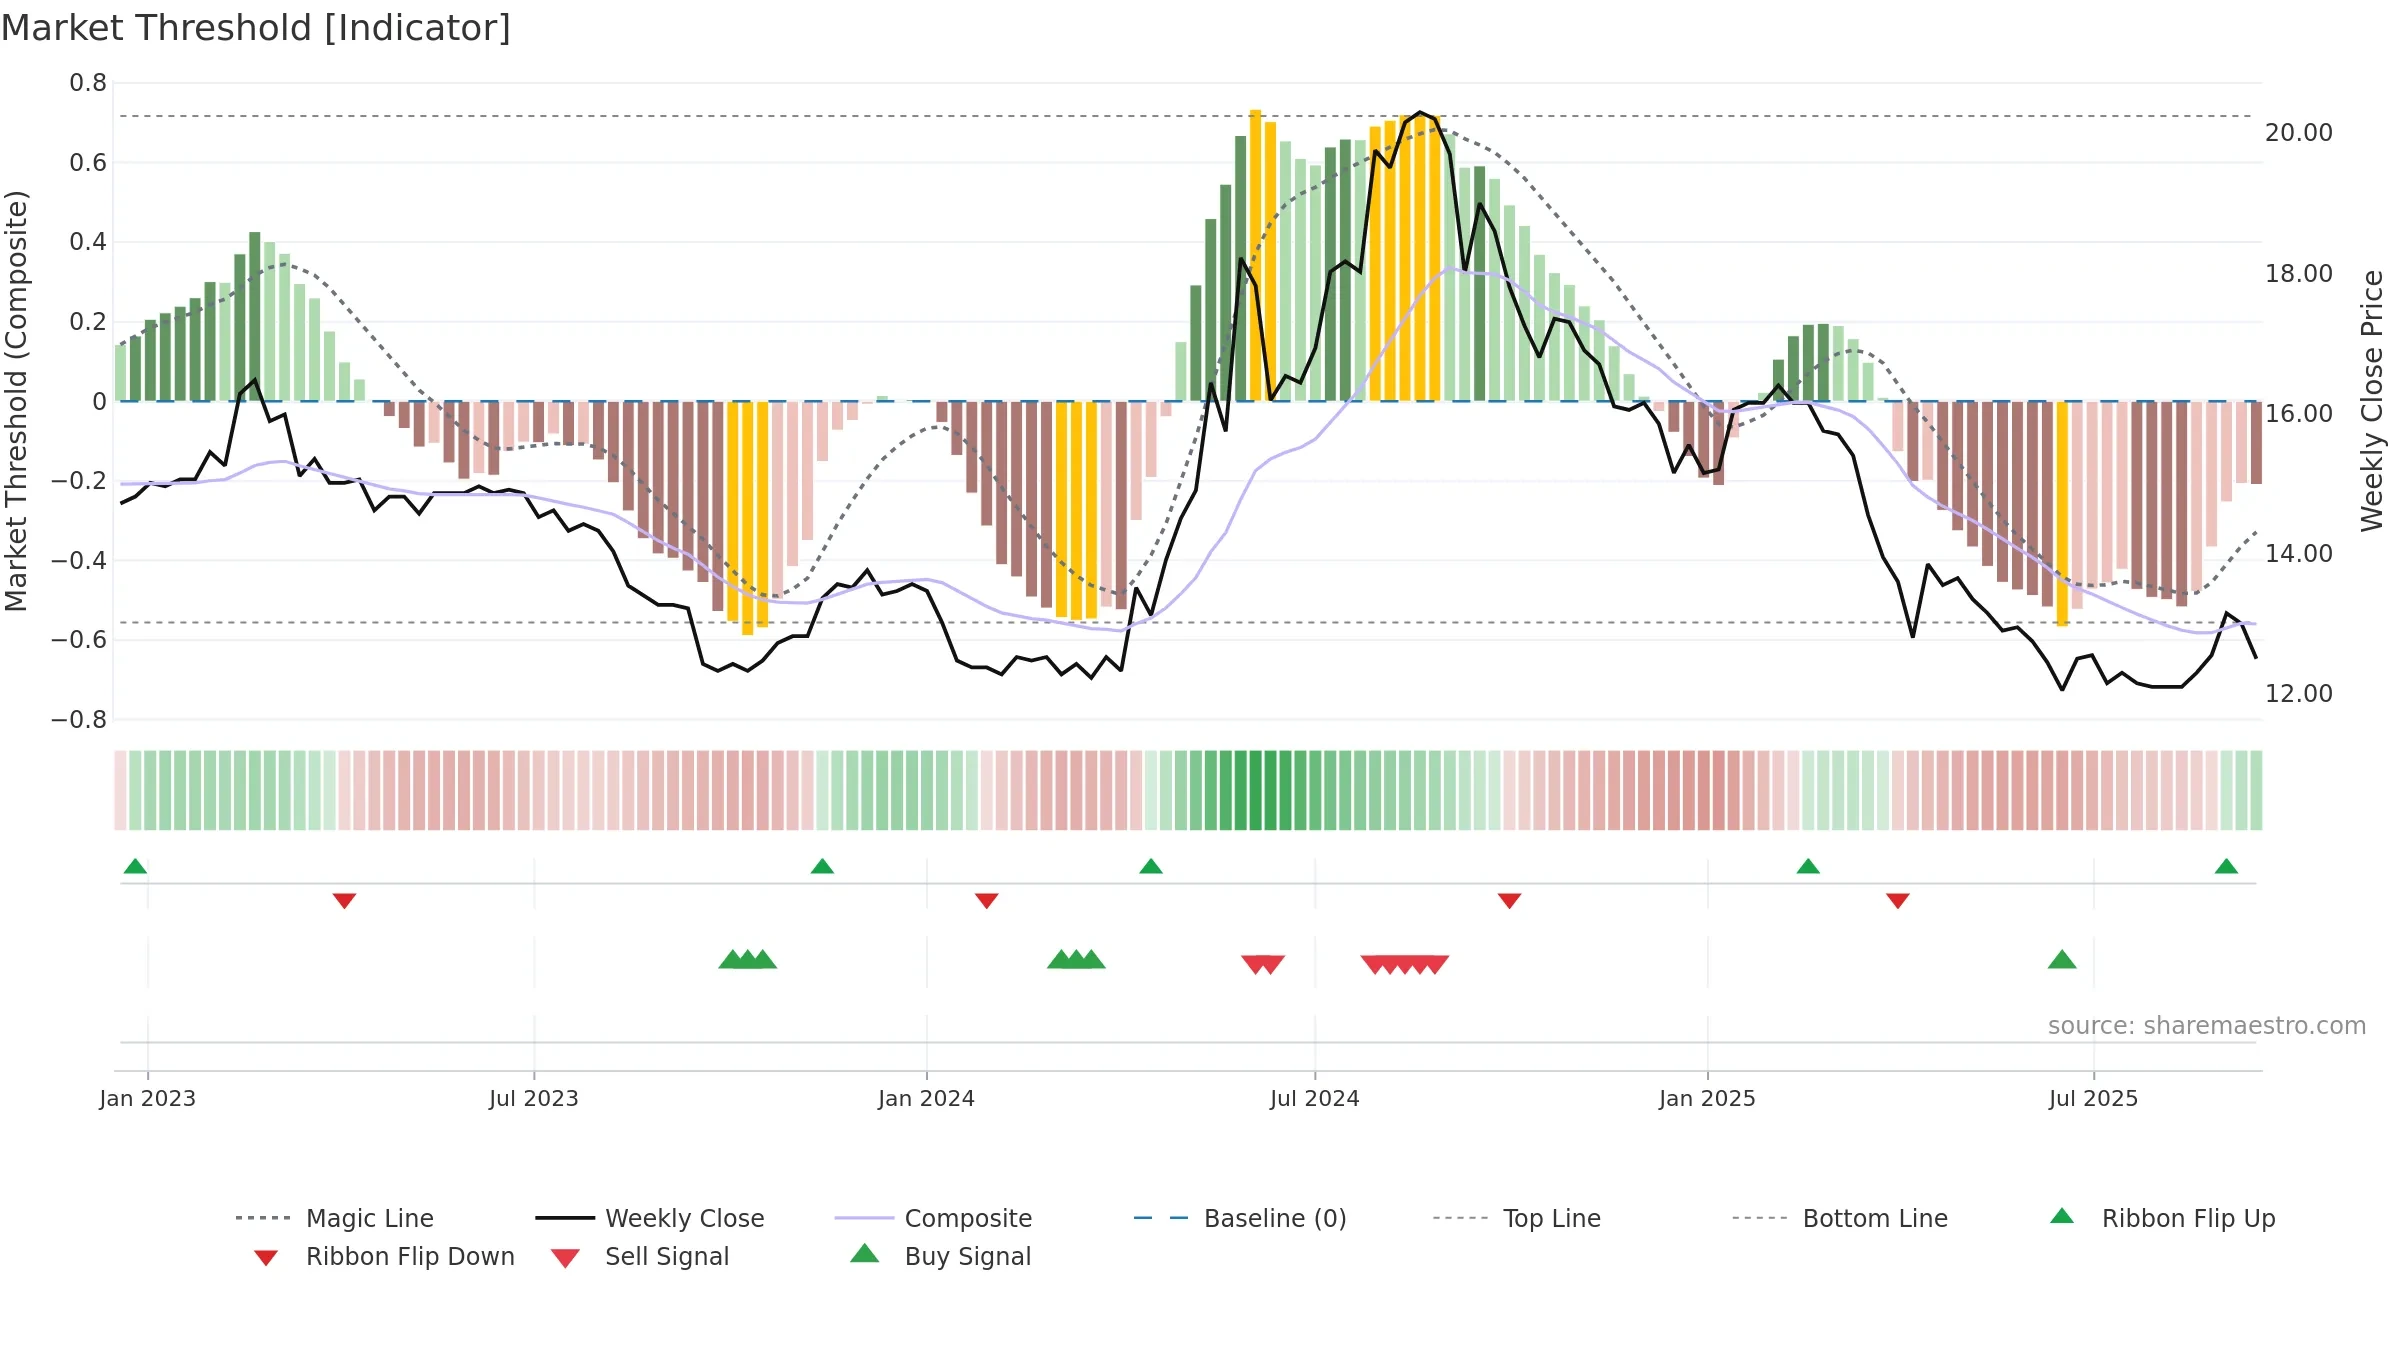2400x1350 pixels.
Task: Click the 16.00 price axis label
Action: pyautogui.click(x=2298, y=413)
